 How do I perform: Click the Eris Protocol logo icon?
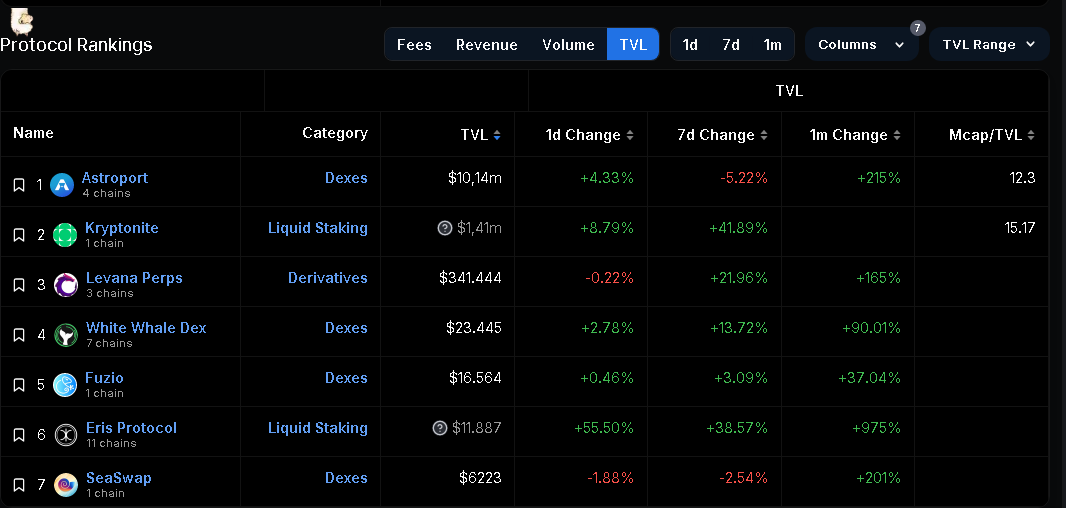point(66,435)
